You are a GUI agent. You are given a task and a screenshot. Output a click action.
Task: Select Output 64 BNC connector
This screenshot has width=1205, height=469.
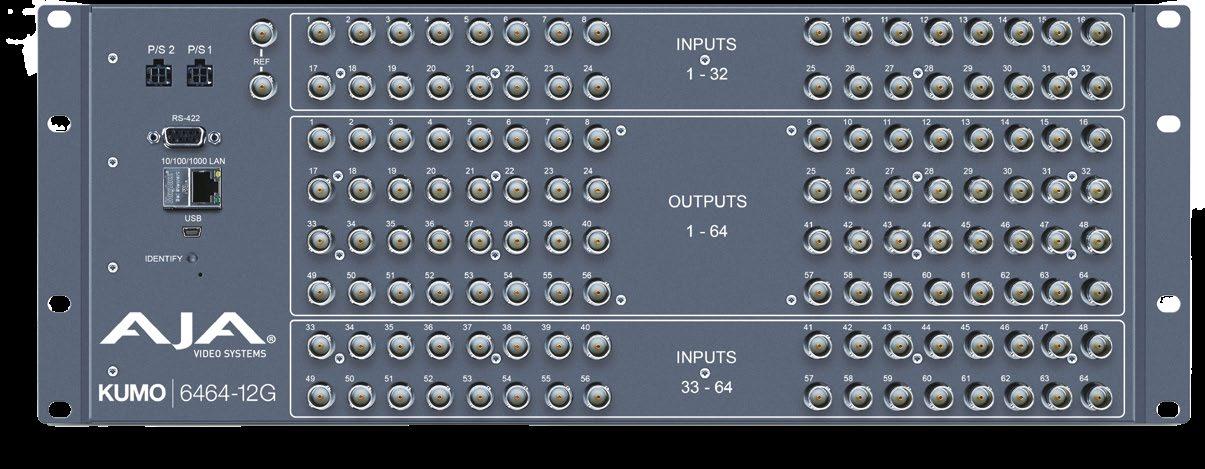point(1095,291)
